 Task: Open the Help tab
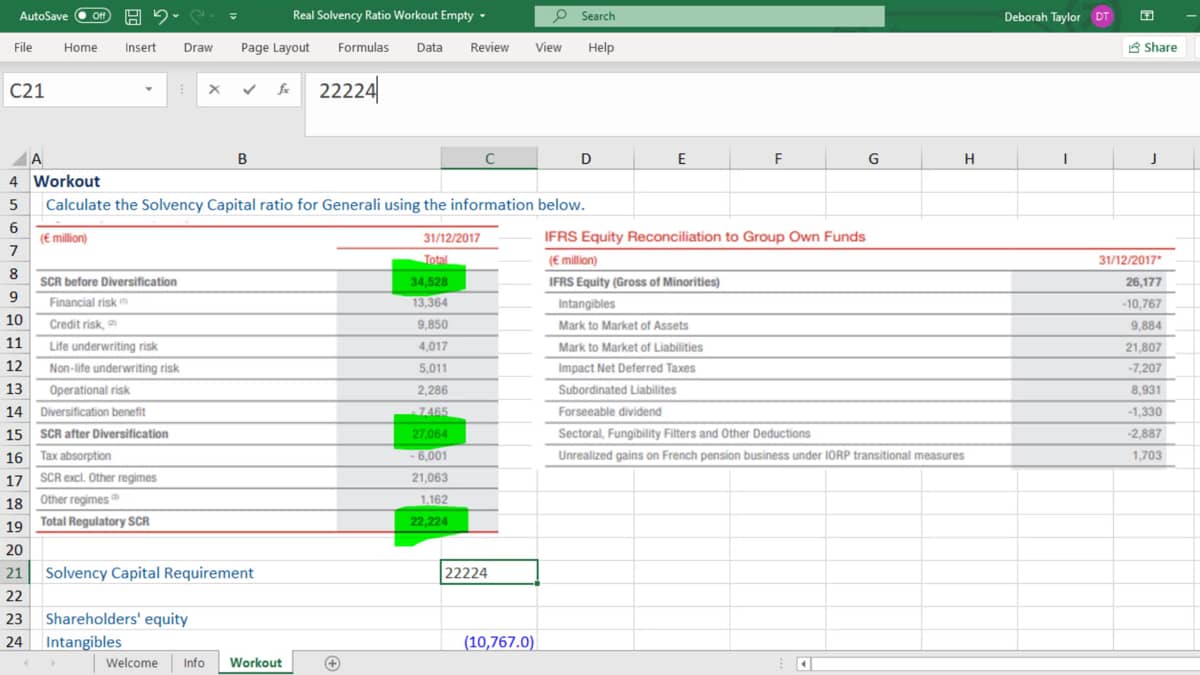pyautogui.click(x=601, y=47)
